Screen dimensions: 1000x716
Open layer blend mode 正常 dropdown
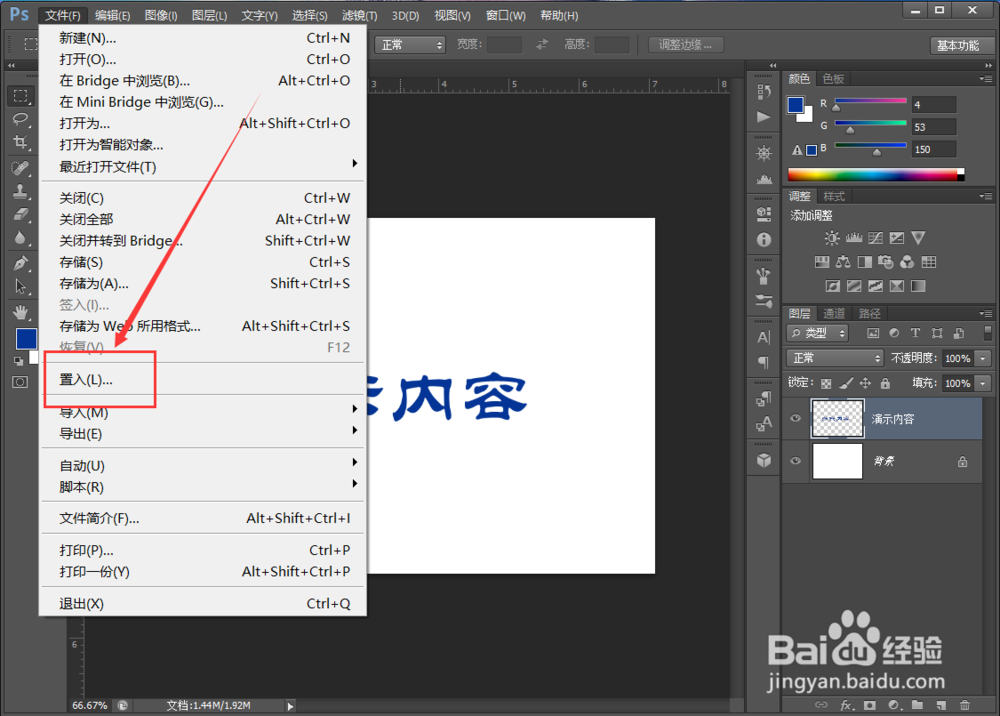tap(835, 358)
